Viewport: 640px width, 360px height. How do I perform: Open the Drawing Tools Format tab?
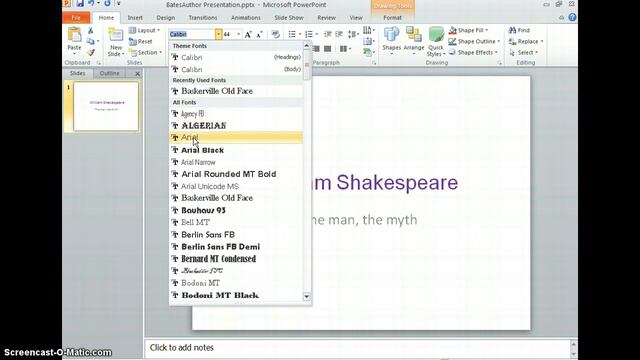click(x=392, y=18)
